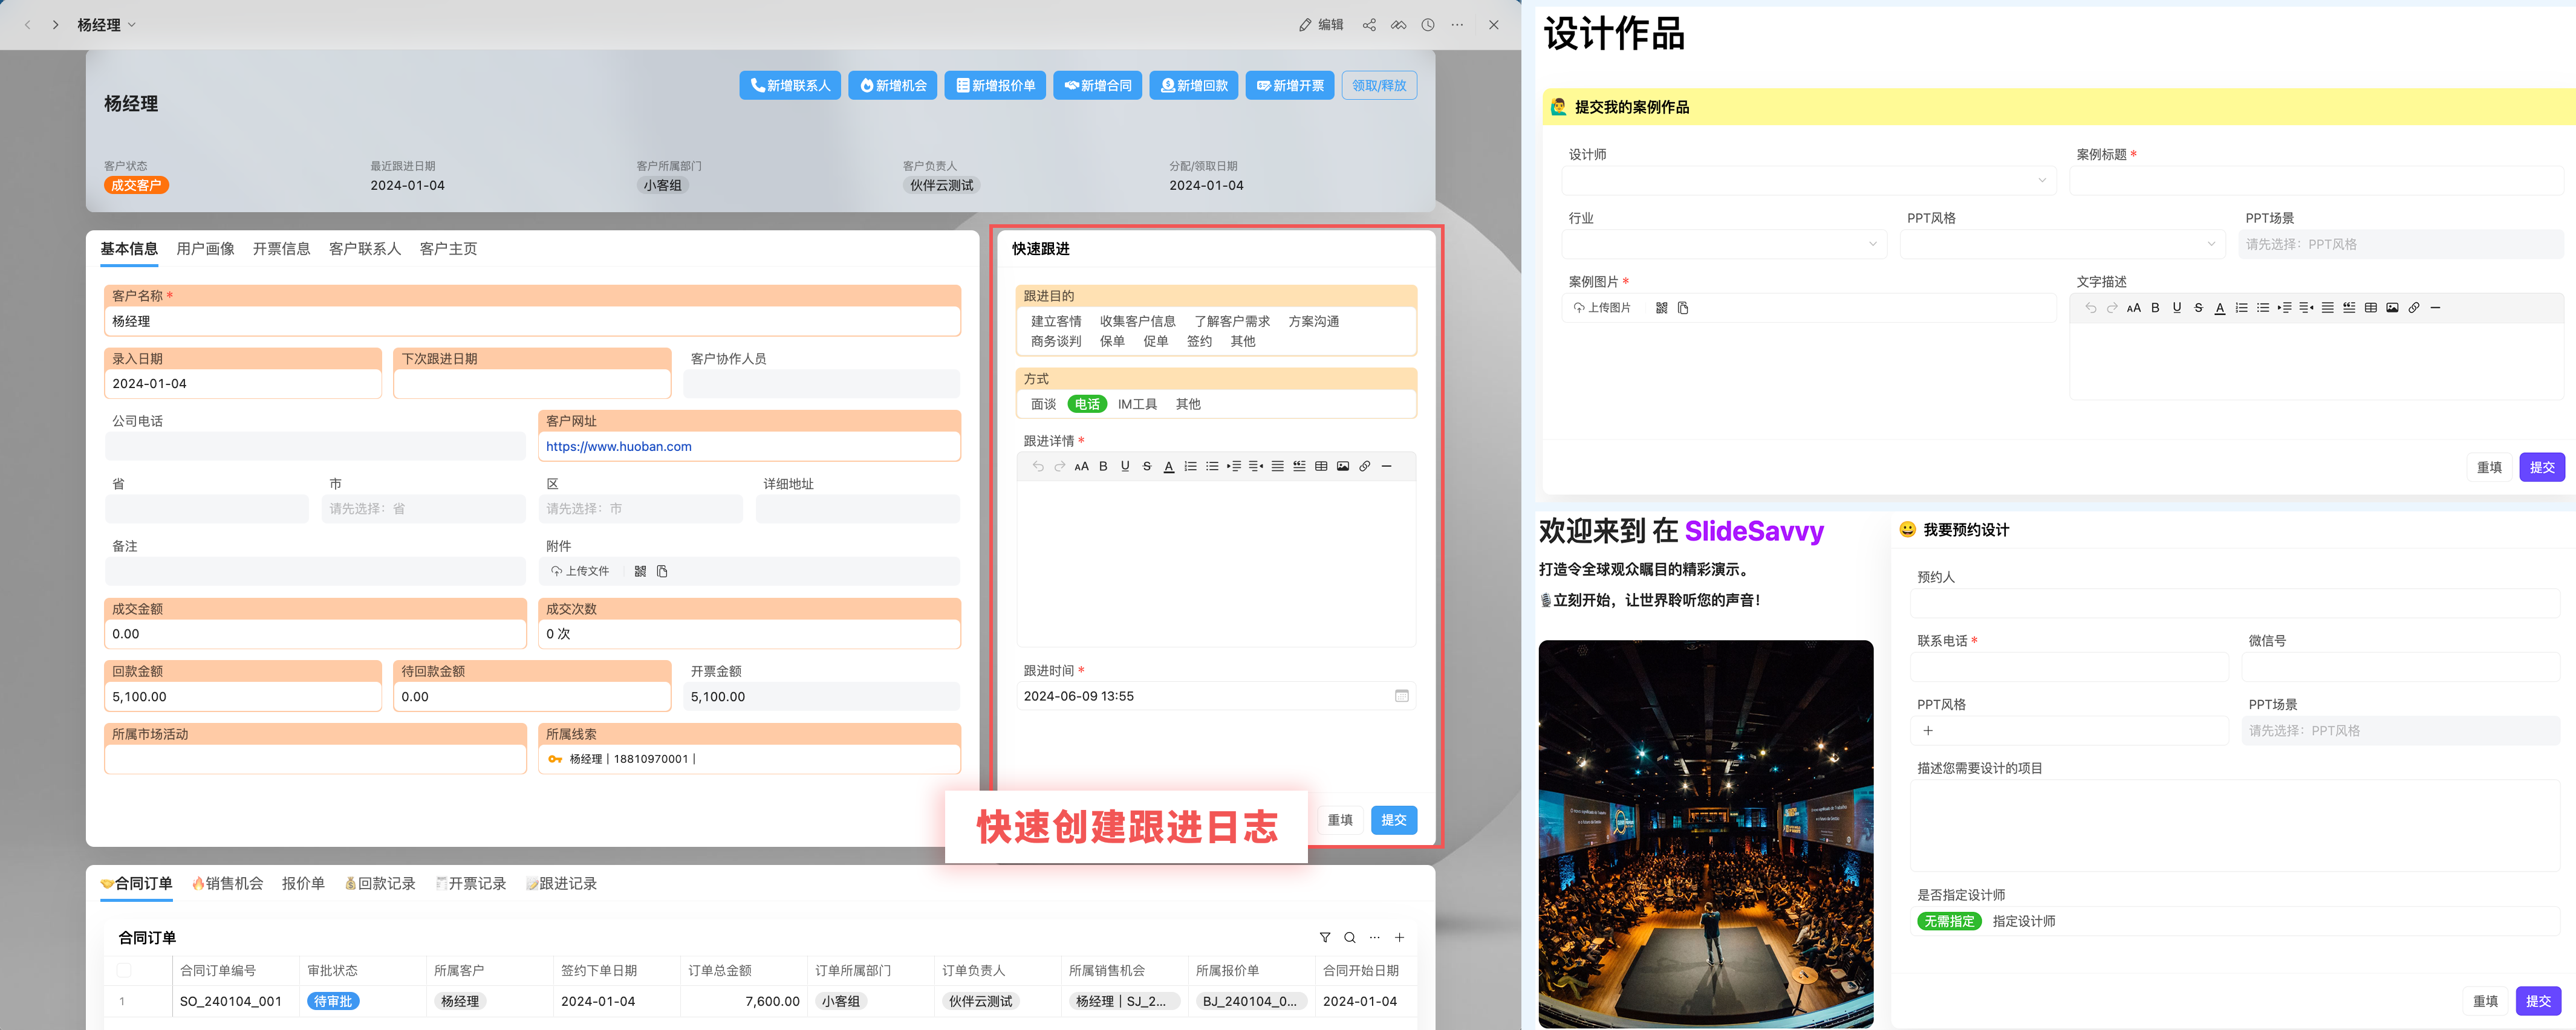This screenshot has width=2576, height=1030.
Task: Open the 市 city dropdown
Action: point(424,509)
